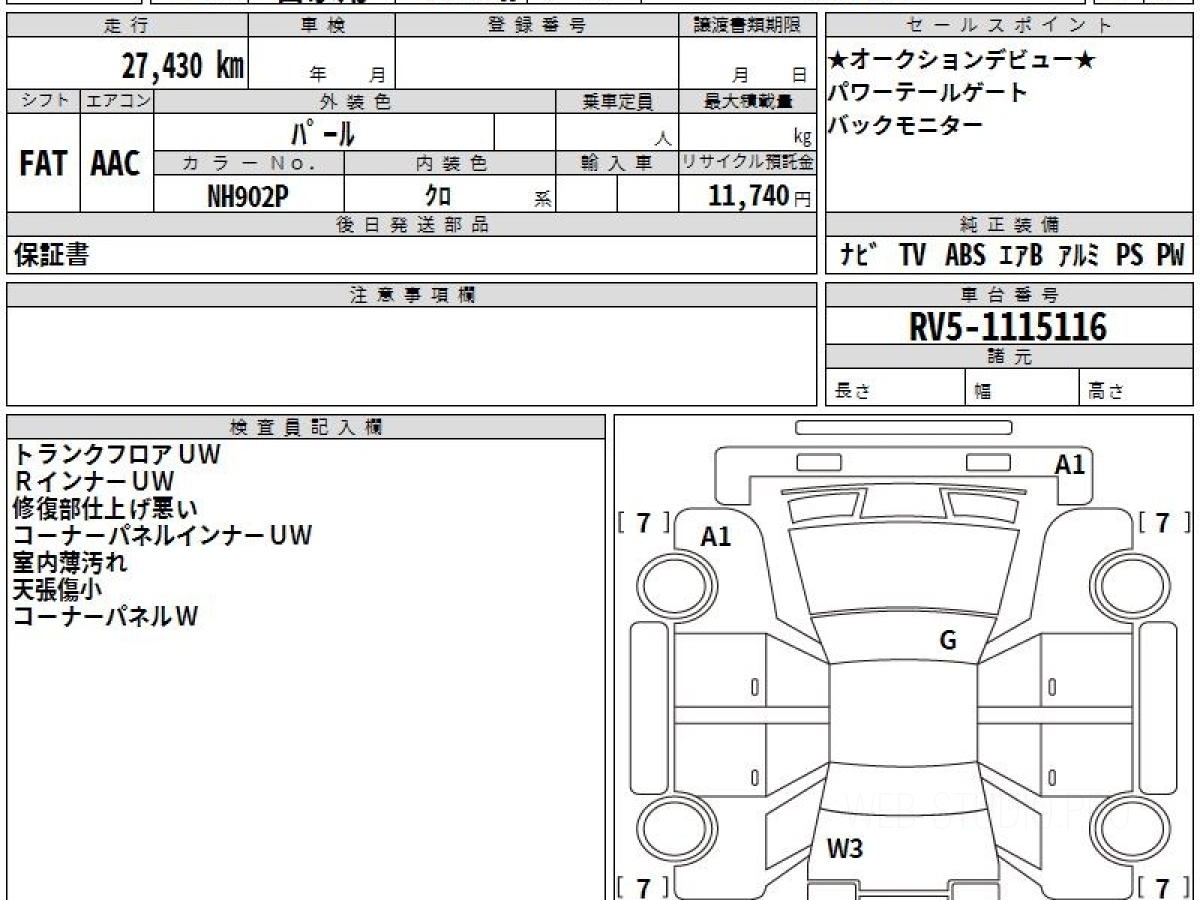Click the 譲渡書類期限 header
The image size is (1200, 900).
747,26
